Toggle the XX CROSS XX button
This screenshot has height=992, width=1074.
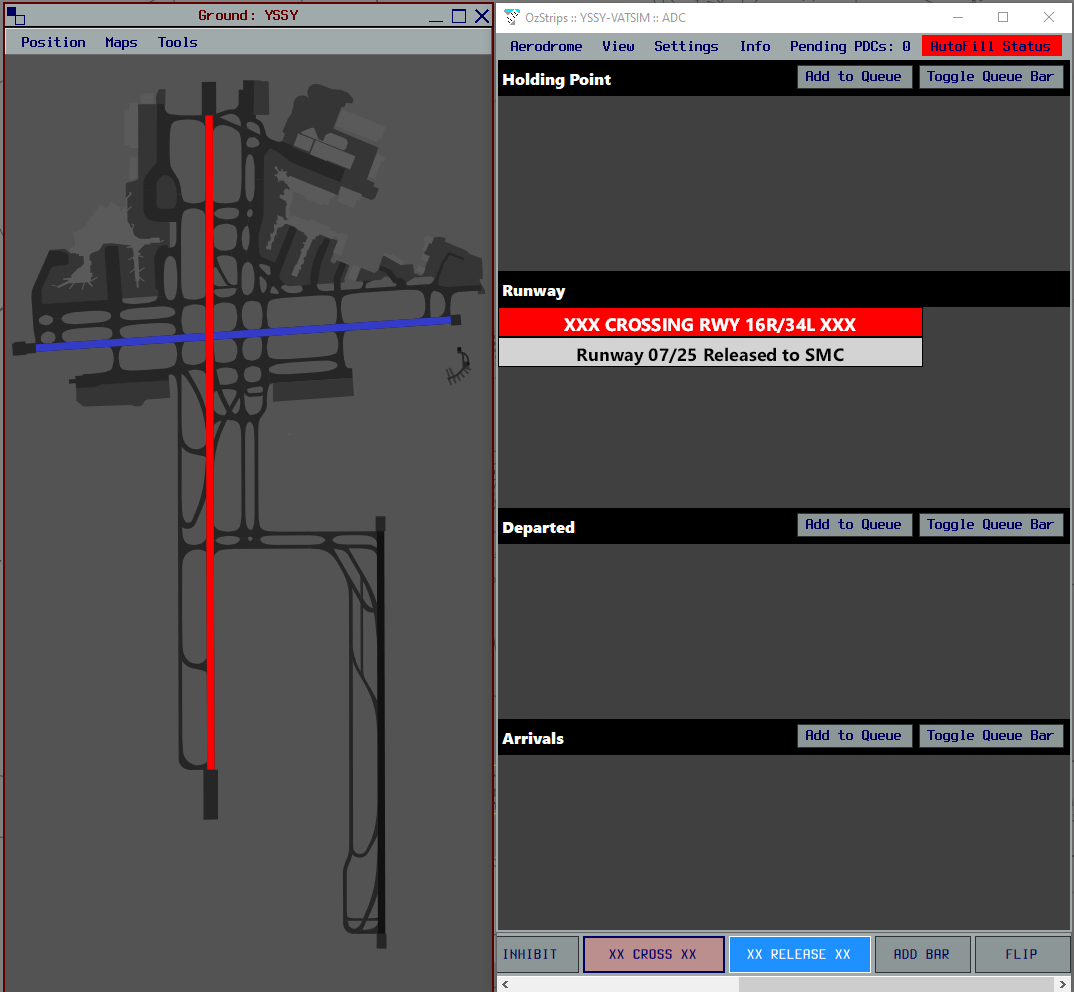[x=653, y=954]
